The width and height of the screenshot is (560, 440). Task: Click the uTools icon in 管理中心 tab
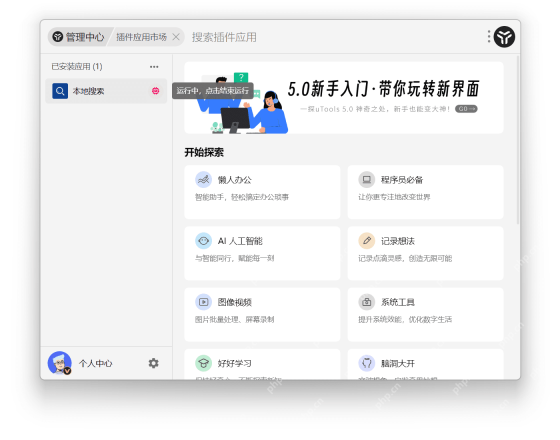[58, 37]
